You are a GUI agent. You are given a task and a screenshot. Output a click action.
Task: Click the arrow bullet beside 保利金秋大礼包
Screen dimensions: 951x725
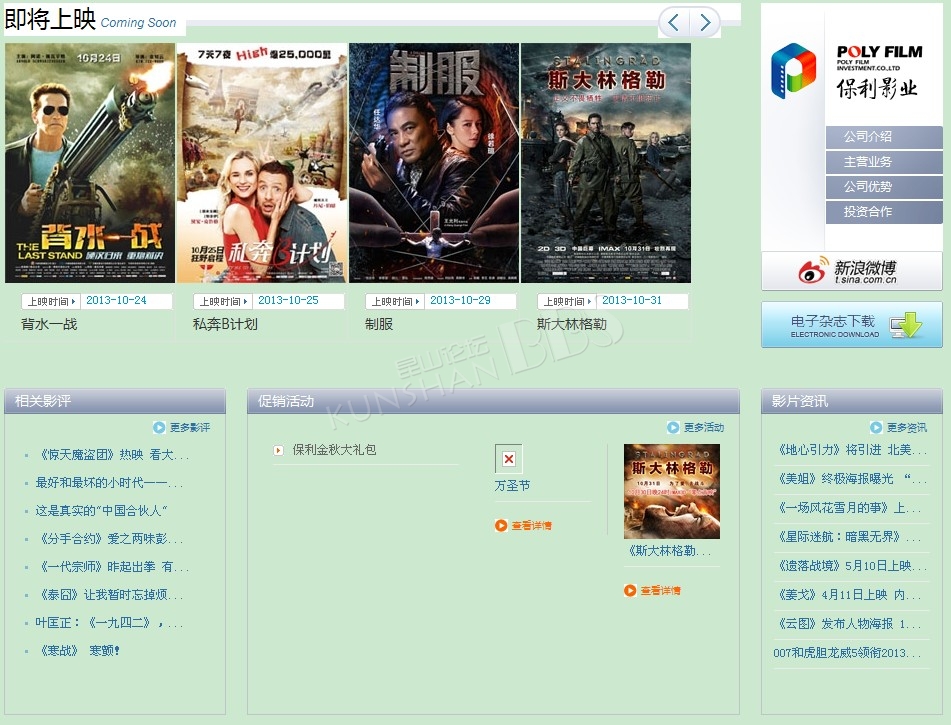[278, 450]
